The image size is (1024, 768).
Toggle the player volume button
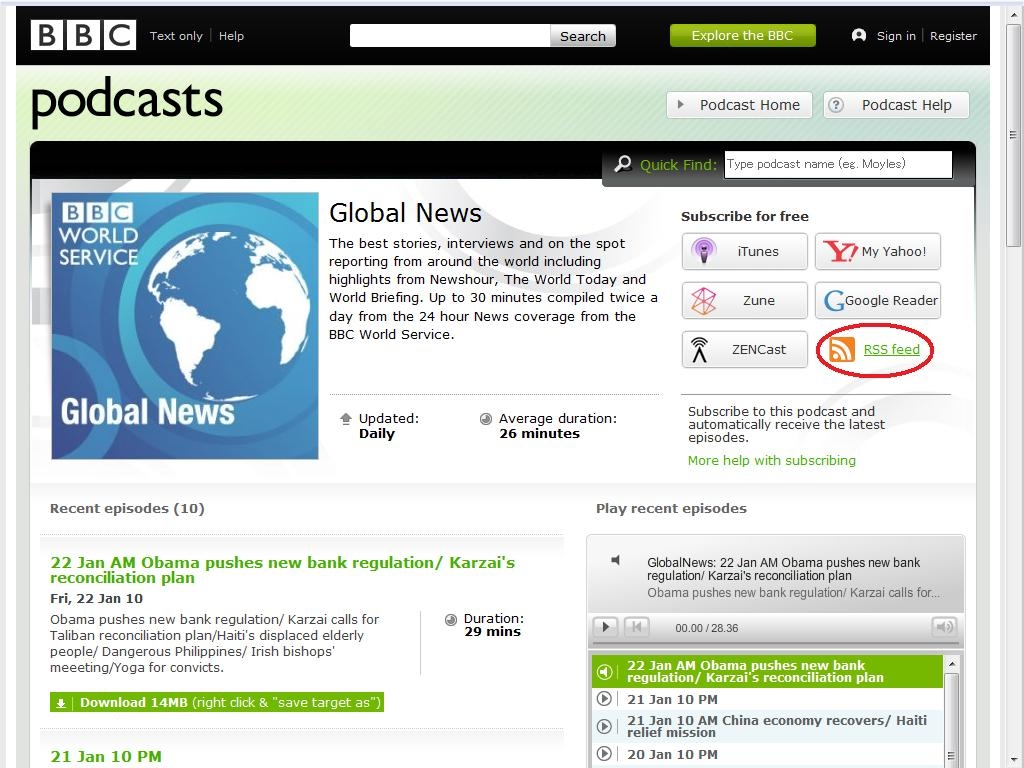(x=944, y=627)
